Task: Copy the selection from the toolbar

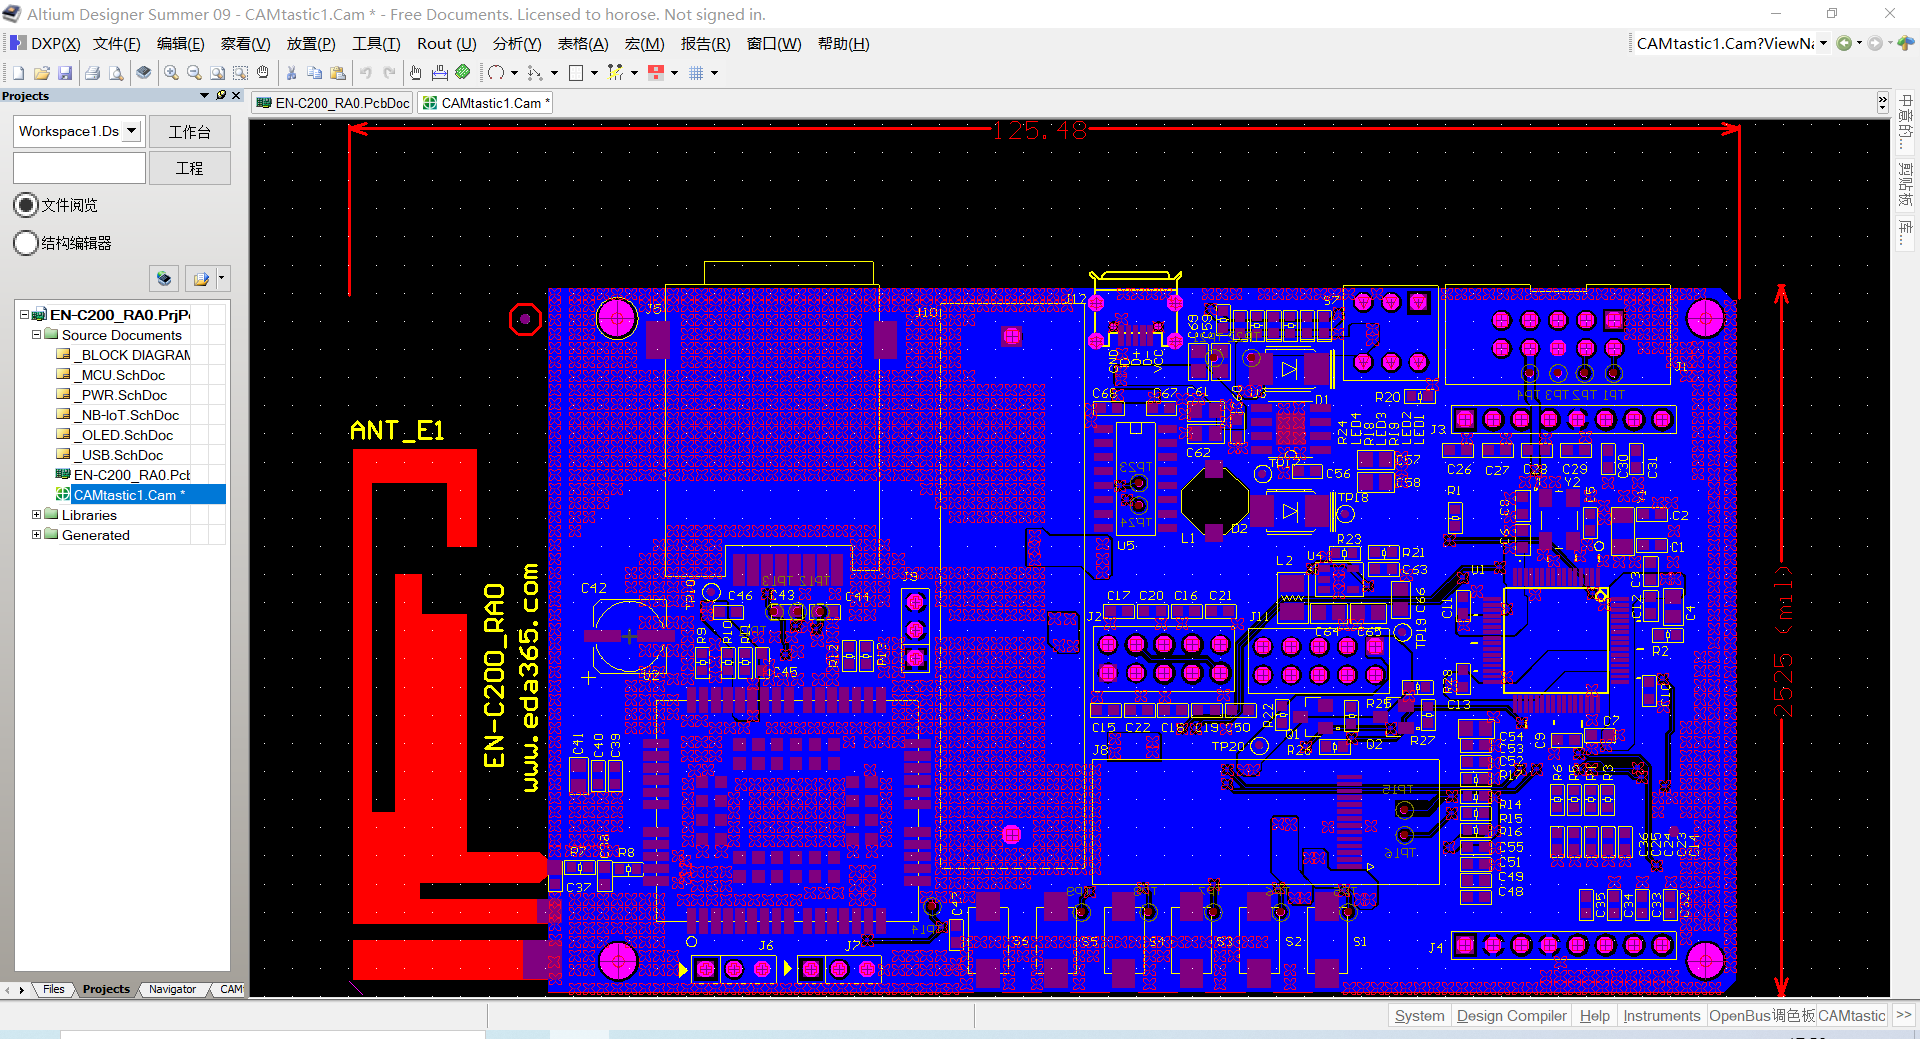Action: (x=314, y=73)
